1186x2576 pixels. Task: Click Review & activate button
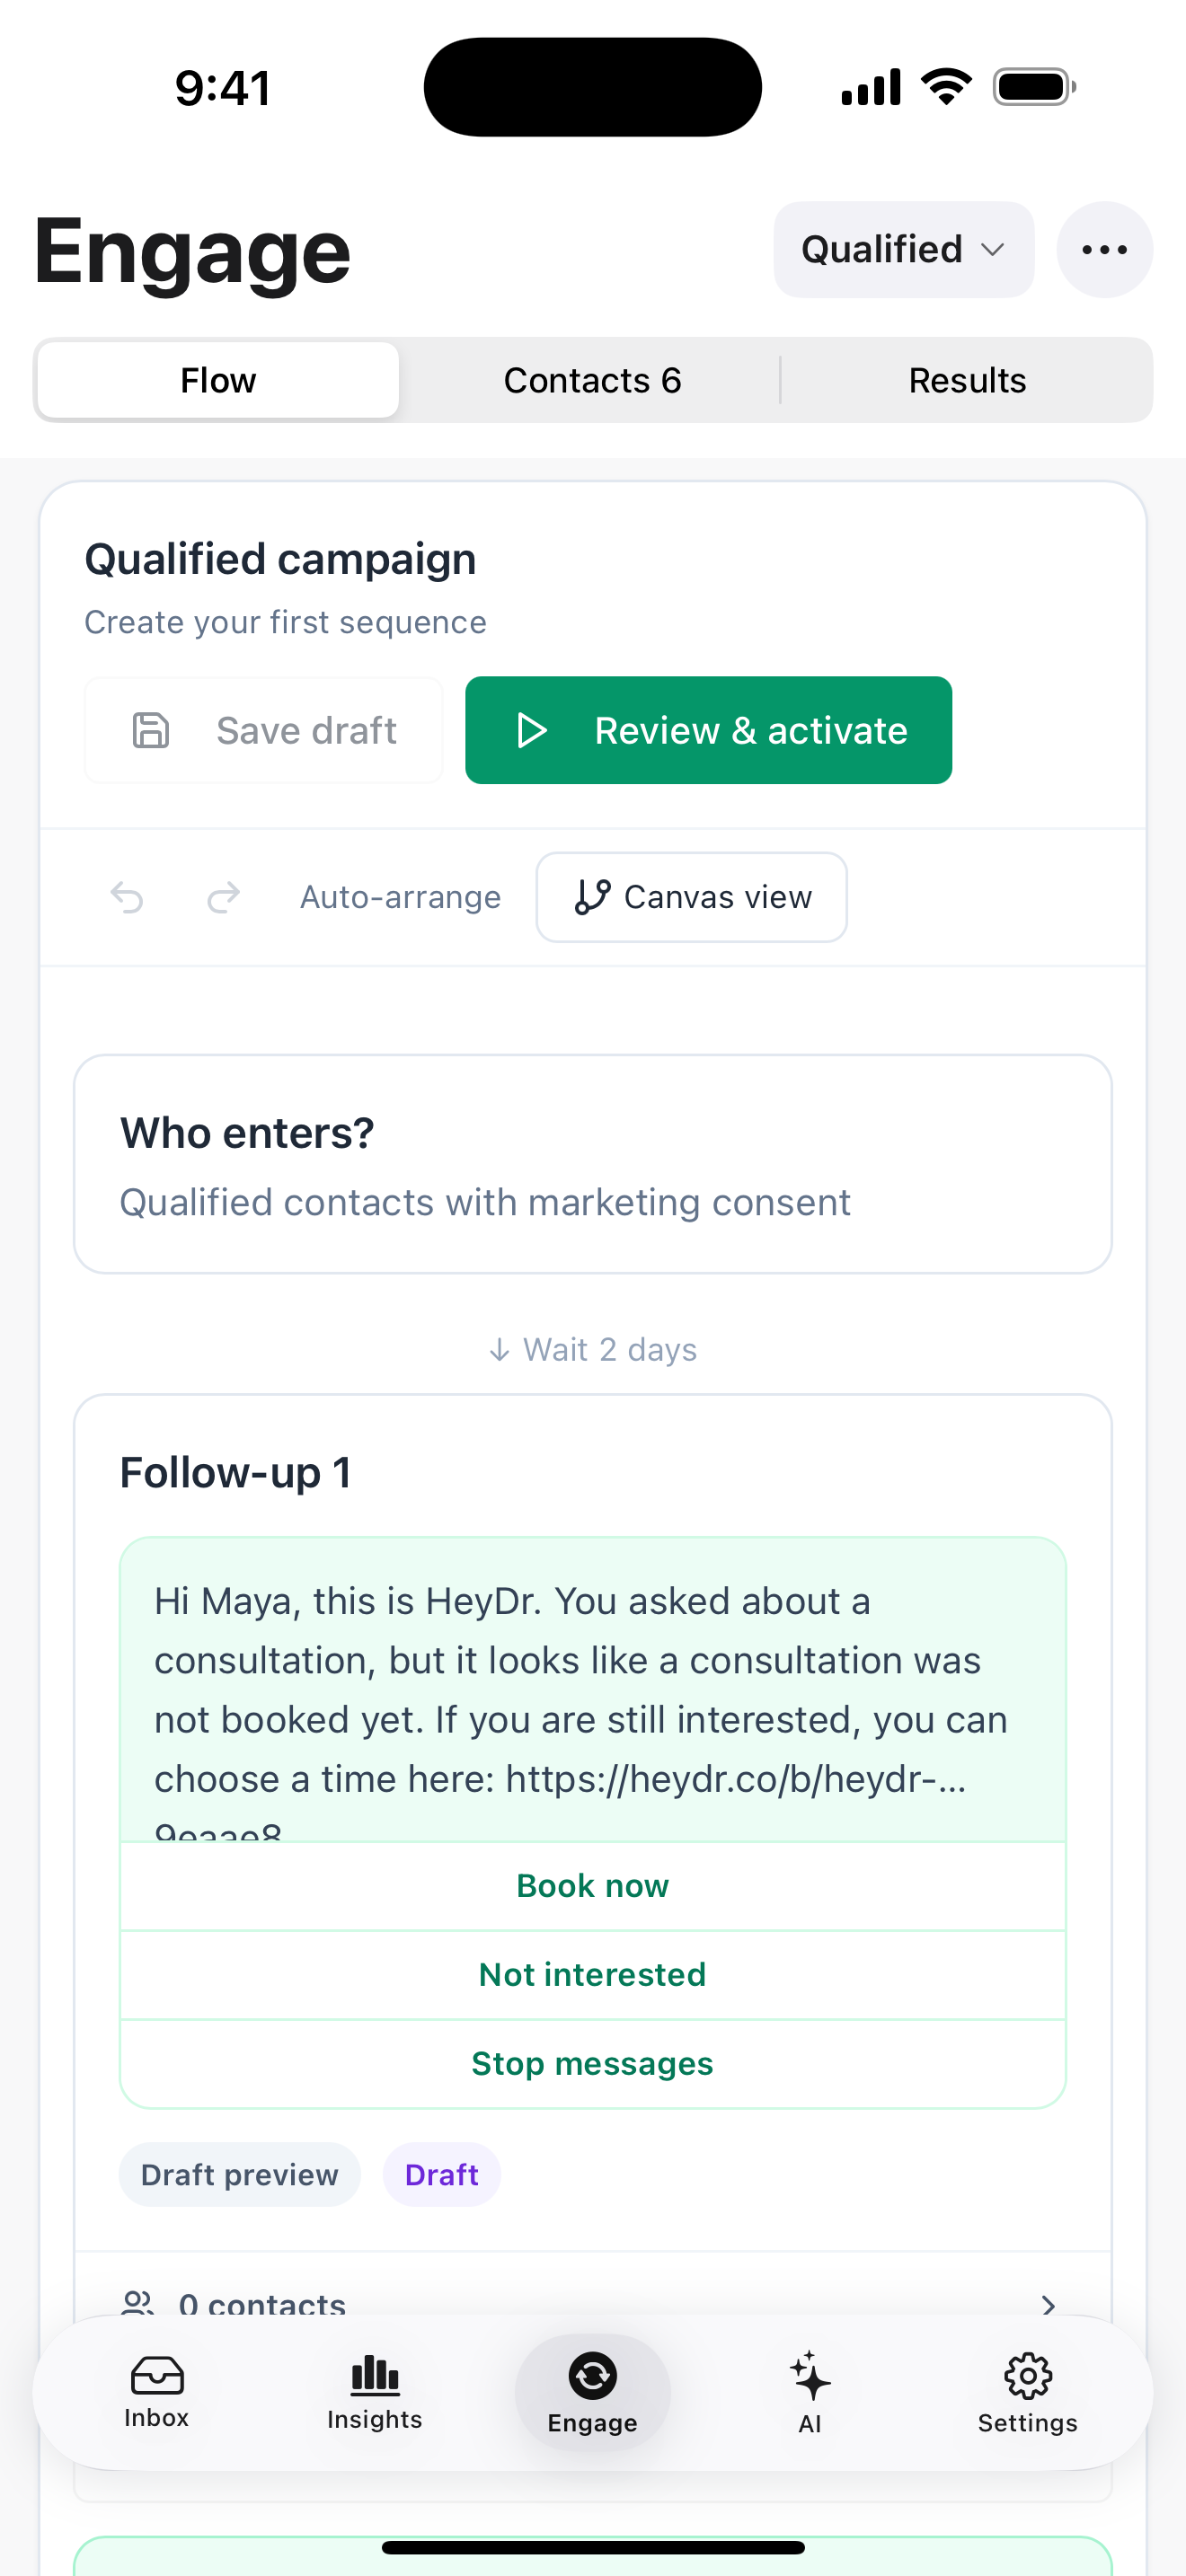point(709,730)
